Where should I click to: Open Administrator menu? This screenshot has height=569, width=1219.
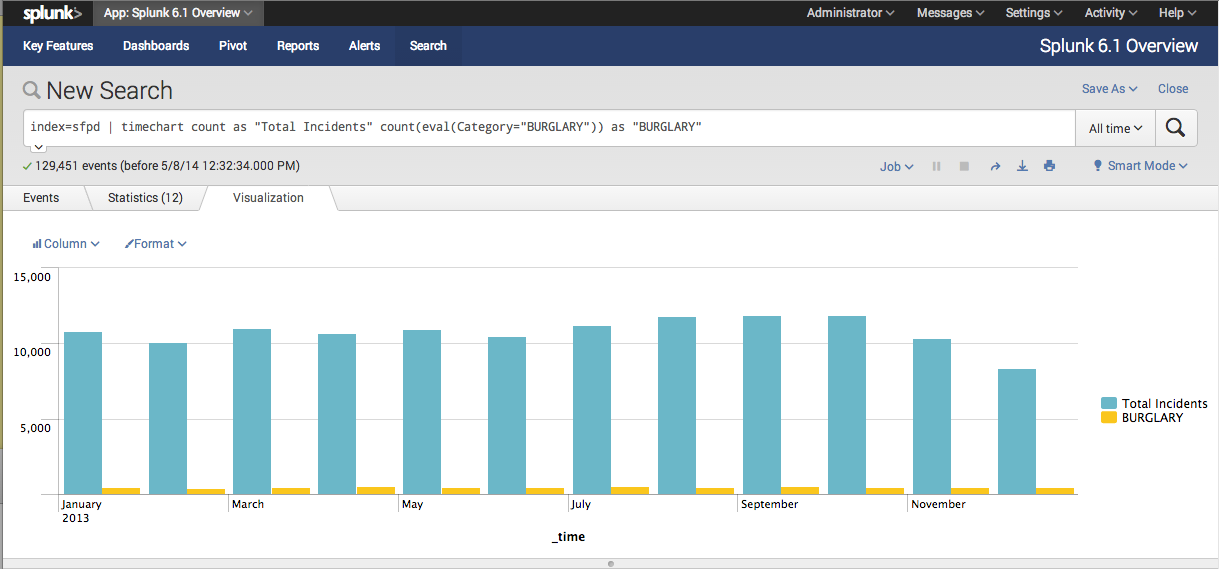pyautogui.click(x=851, y=13)
